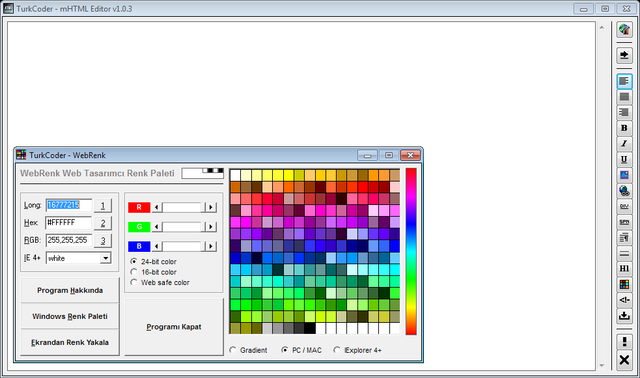
Task: Click button 2 next to Hex value
Action: click(x=102, y=223)
